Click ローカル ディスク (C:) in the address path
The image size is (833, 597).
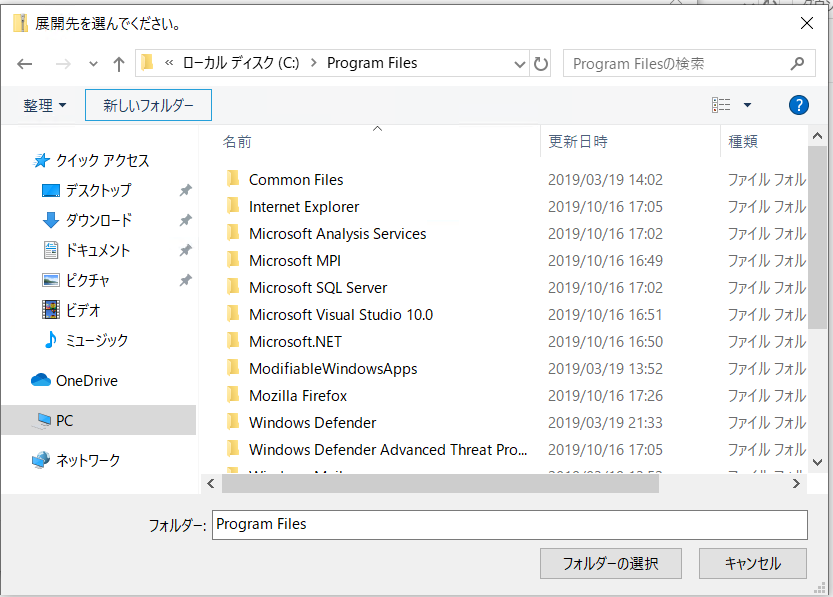241,63
